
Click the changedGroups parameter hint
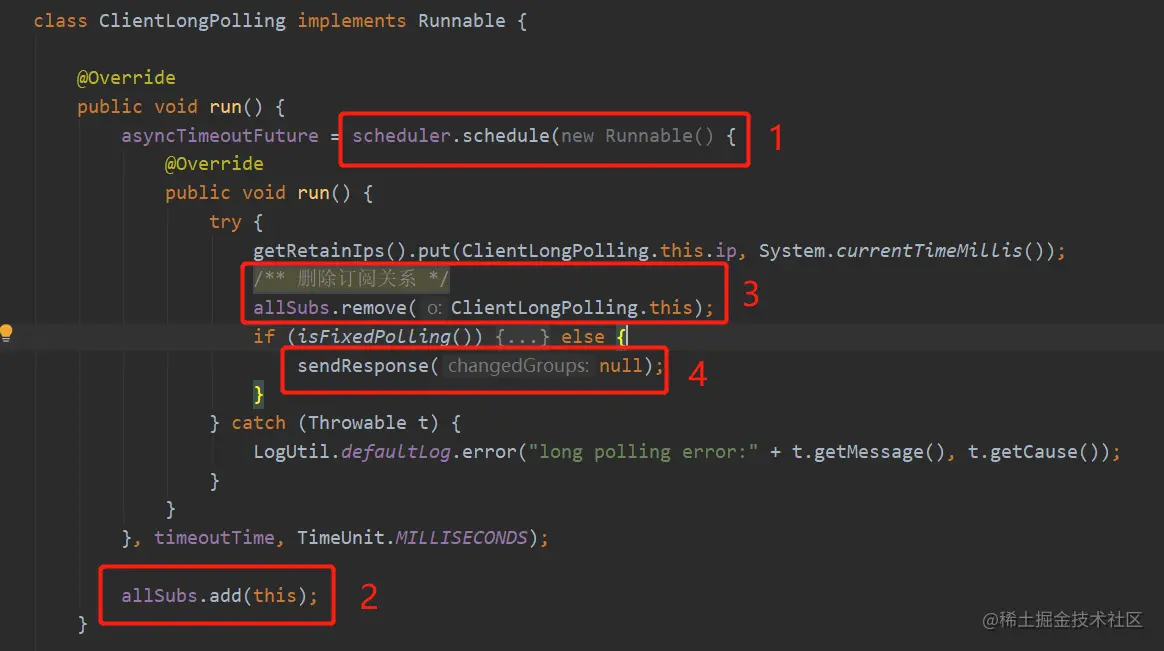(518, 366)
